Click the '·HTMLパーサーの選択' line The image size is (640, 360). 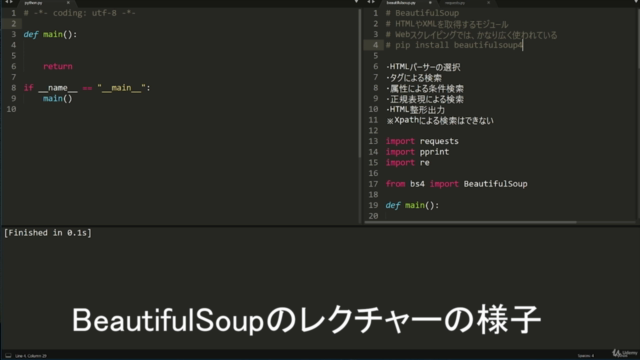(423, 67)
